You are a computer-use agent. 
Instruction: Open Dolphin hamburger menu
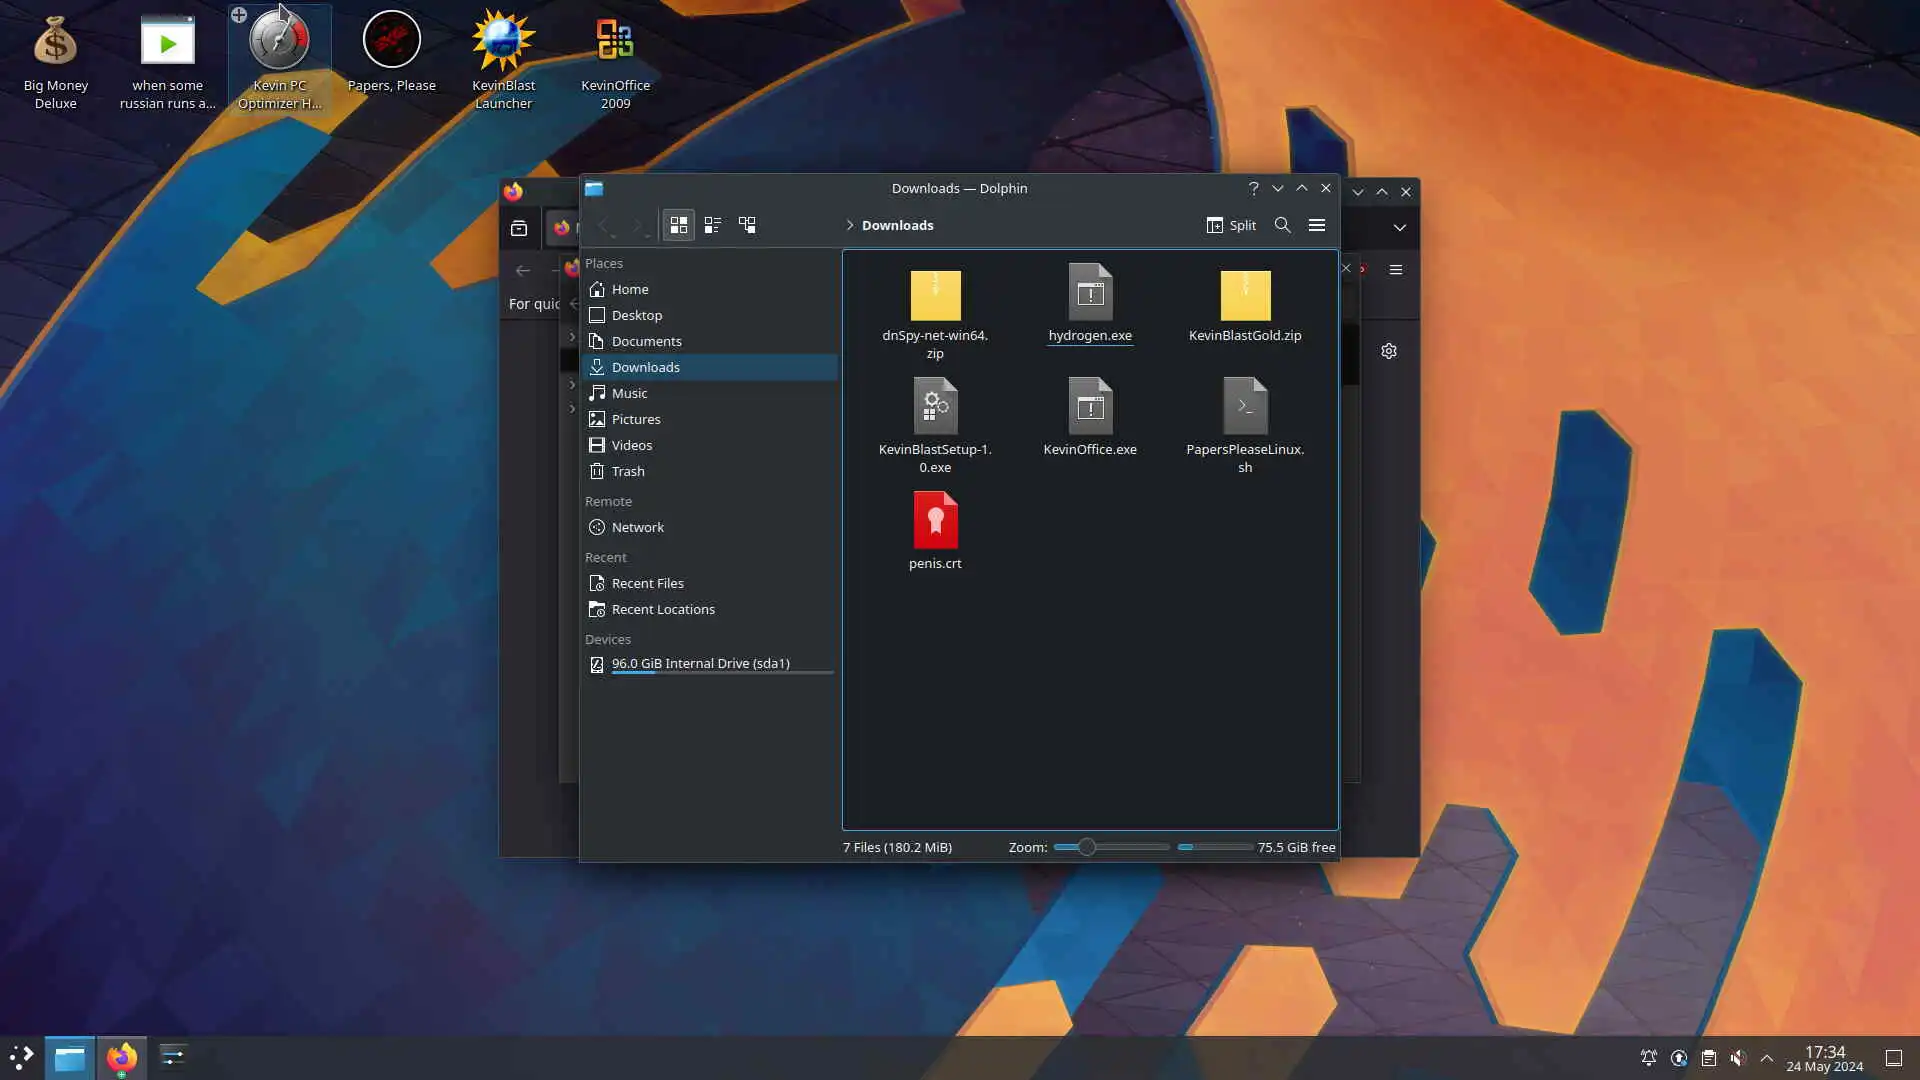pos(1317,225)
